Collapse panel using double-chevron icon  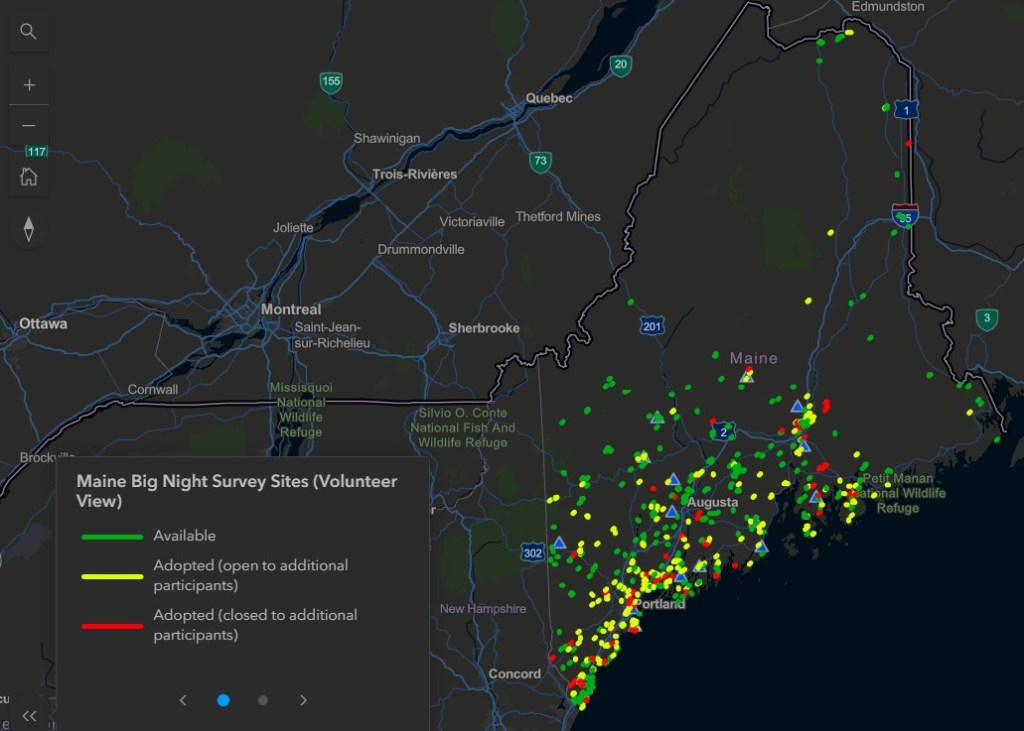coord(29,716)
